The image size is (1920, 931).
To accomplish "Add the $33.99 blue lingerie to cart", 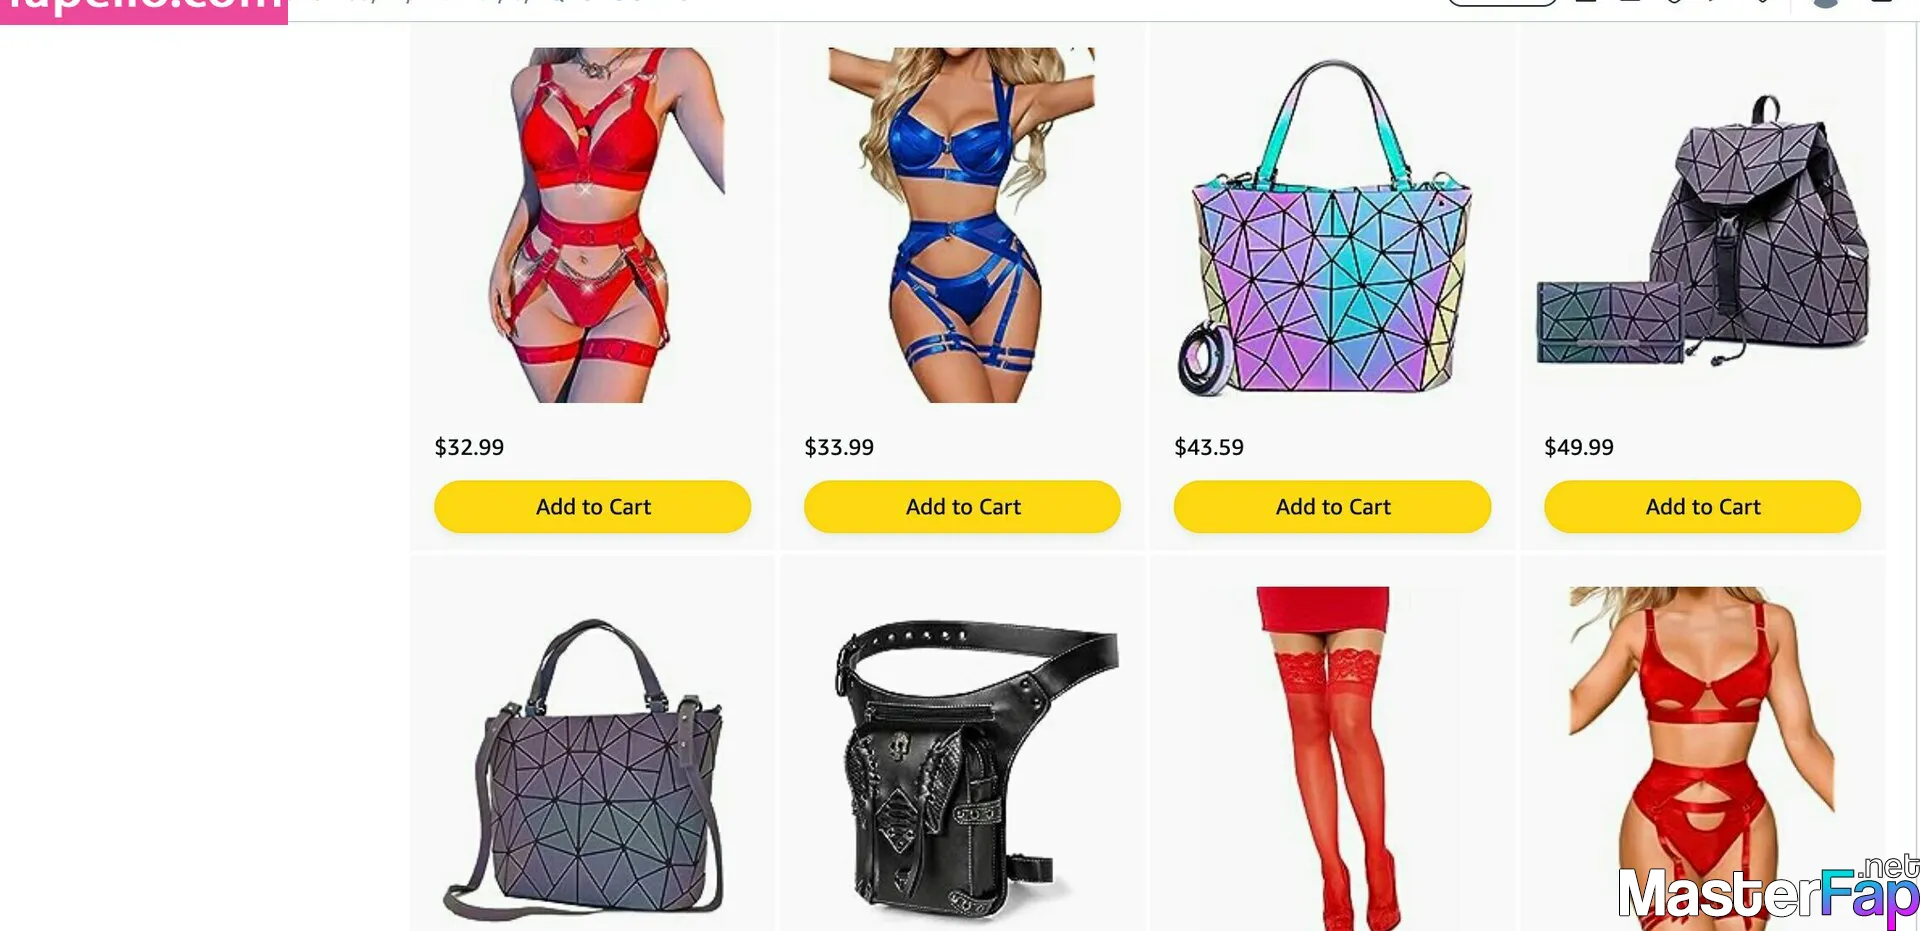I will pos(962,507).
